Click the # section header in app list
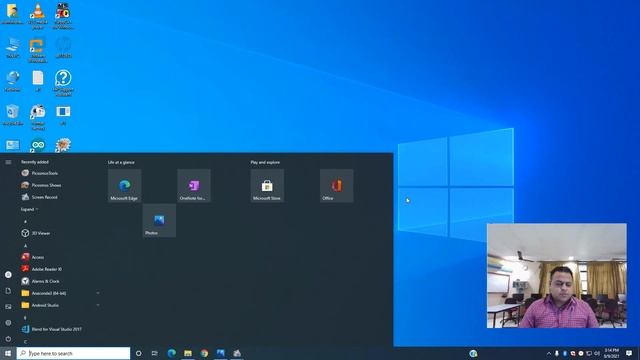The width and height of the screenshot is (640, 360). [25, 221]
